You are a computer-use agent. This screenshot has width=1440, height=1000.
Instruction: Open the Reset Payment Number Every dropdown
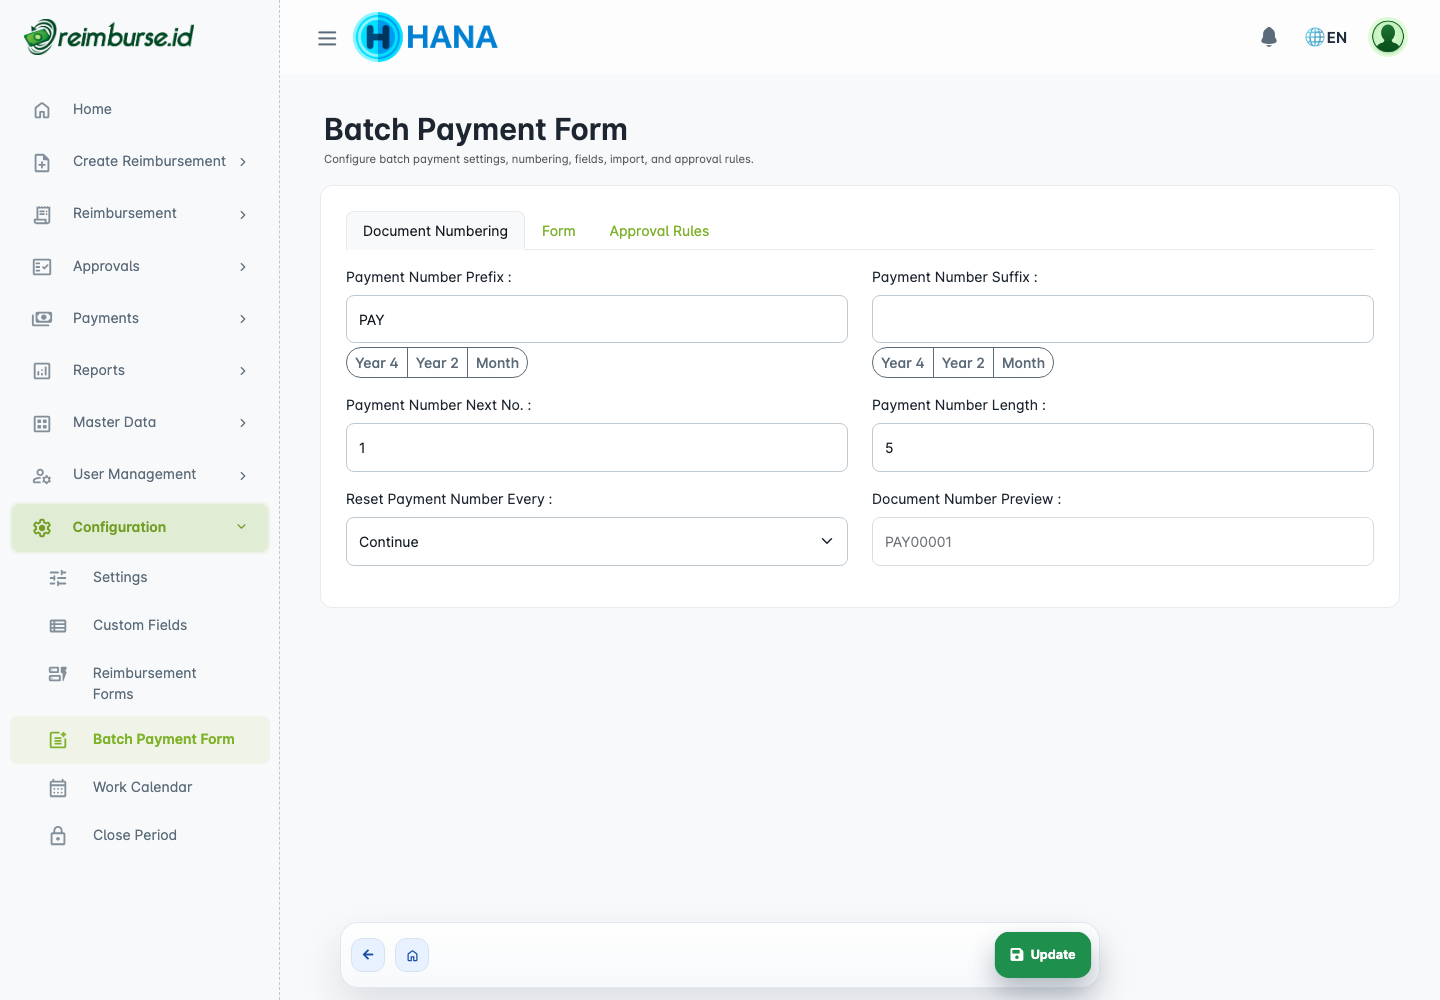597,541
